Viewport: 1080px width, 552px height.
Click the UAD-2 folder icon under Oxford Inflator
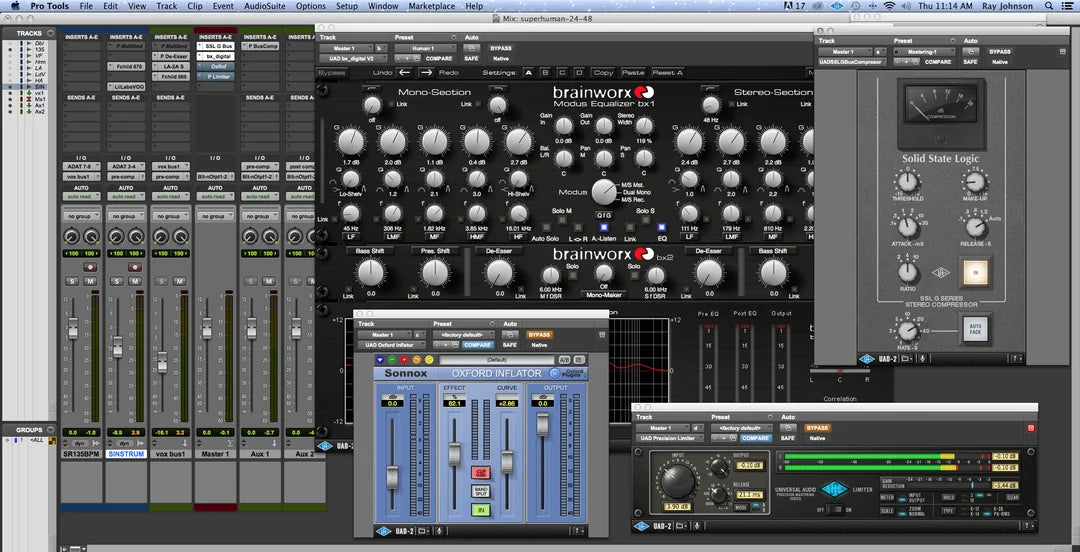423,531
